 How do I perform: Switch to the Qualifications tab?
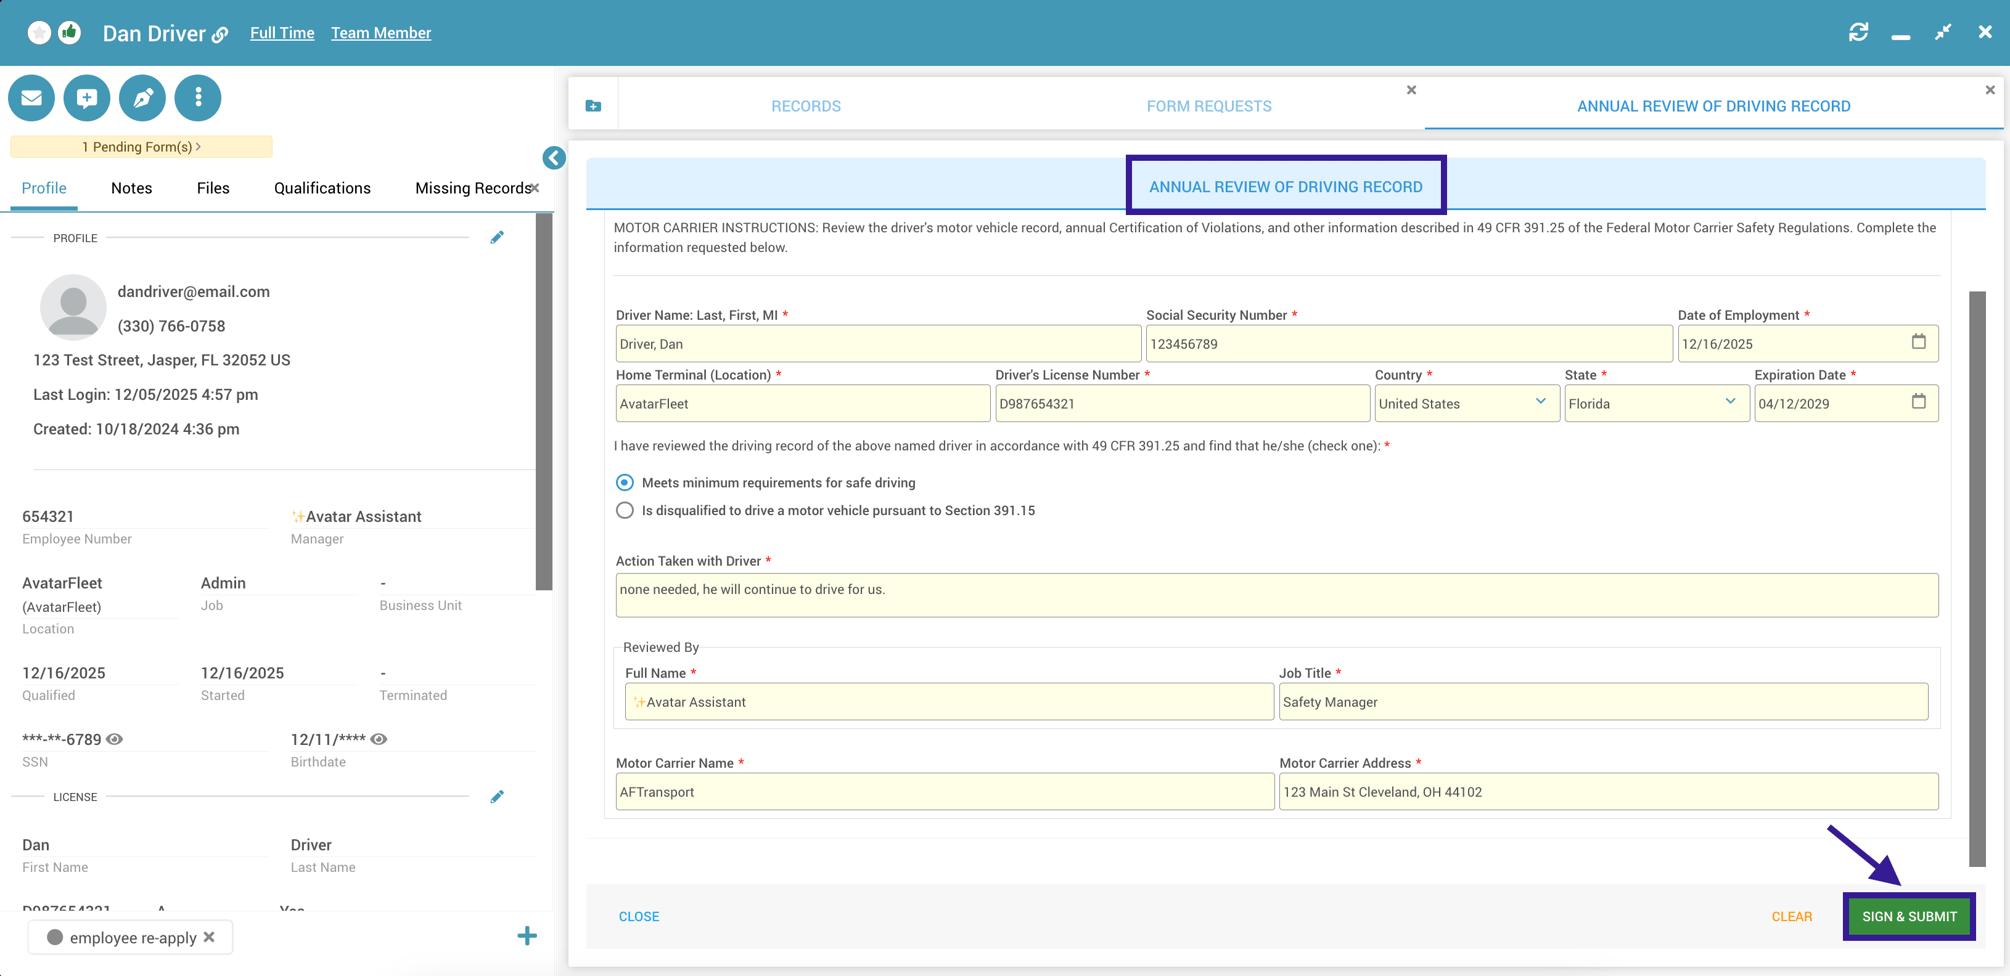322,188
